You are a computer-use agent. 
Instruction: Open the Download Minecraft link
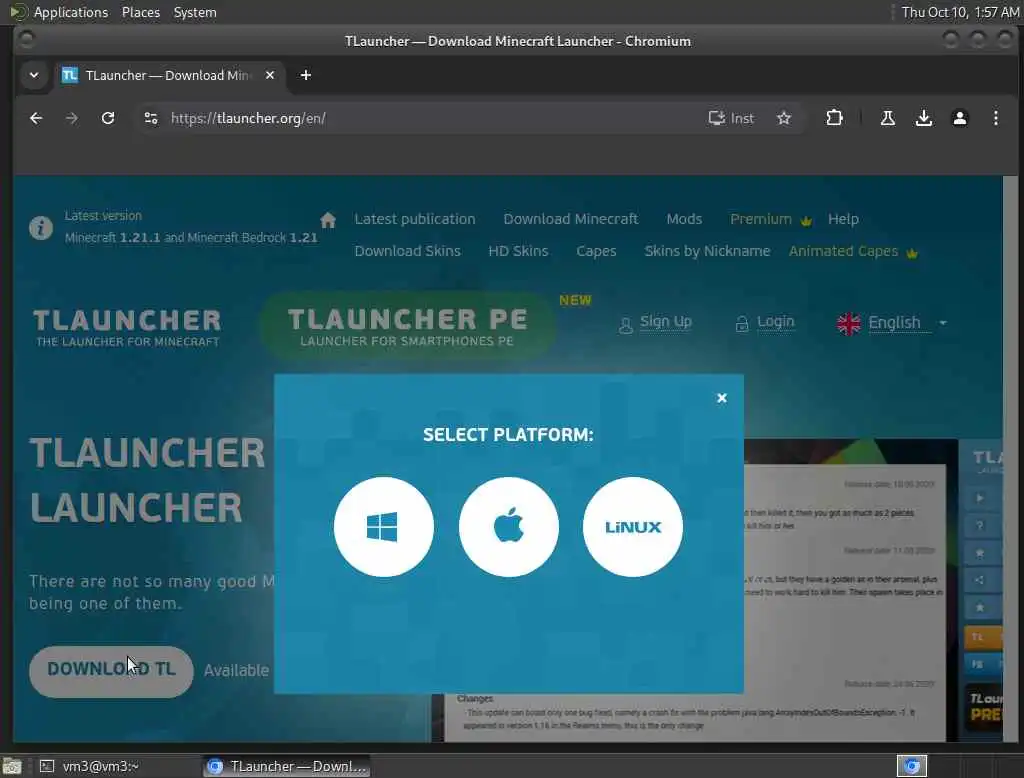[x=570, y=219]
